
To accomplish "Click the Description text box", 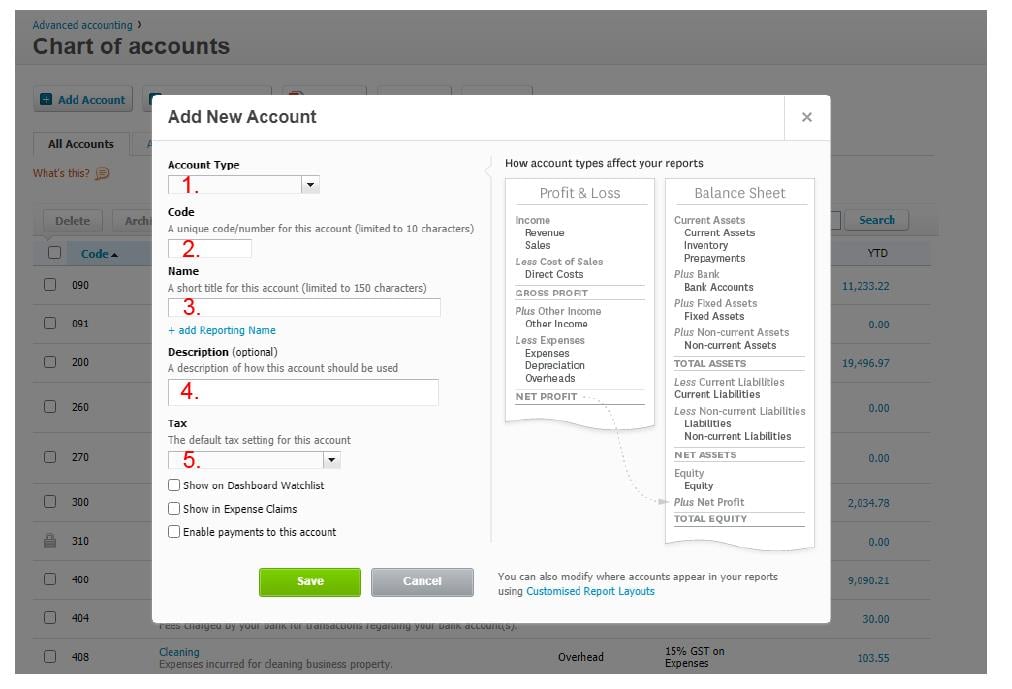I will (x=303, y=392).
